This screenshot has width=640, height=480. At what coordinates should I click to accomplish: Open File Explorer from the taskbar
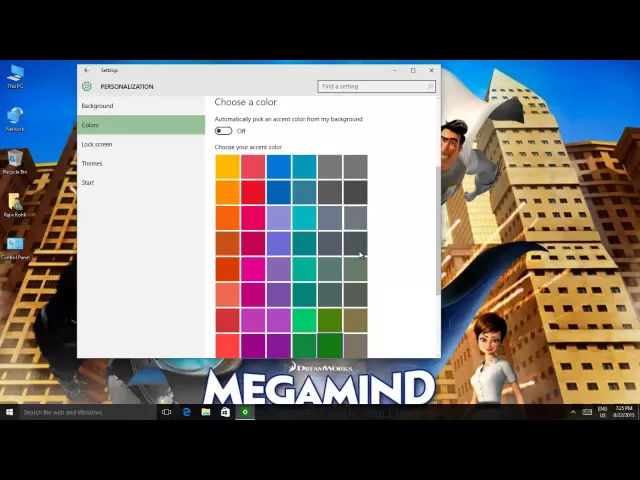point(206,412)
